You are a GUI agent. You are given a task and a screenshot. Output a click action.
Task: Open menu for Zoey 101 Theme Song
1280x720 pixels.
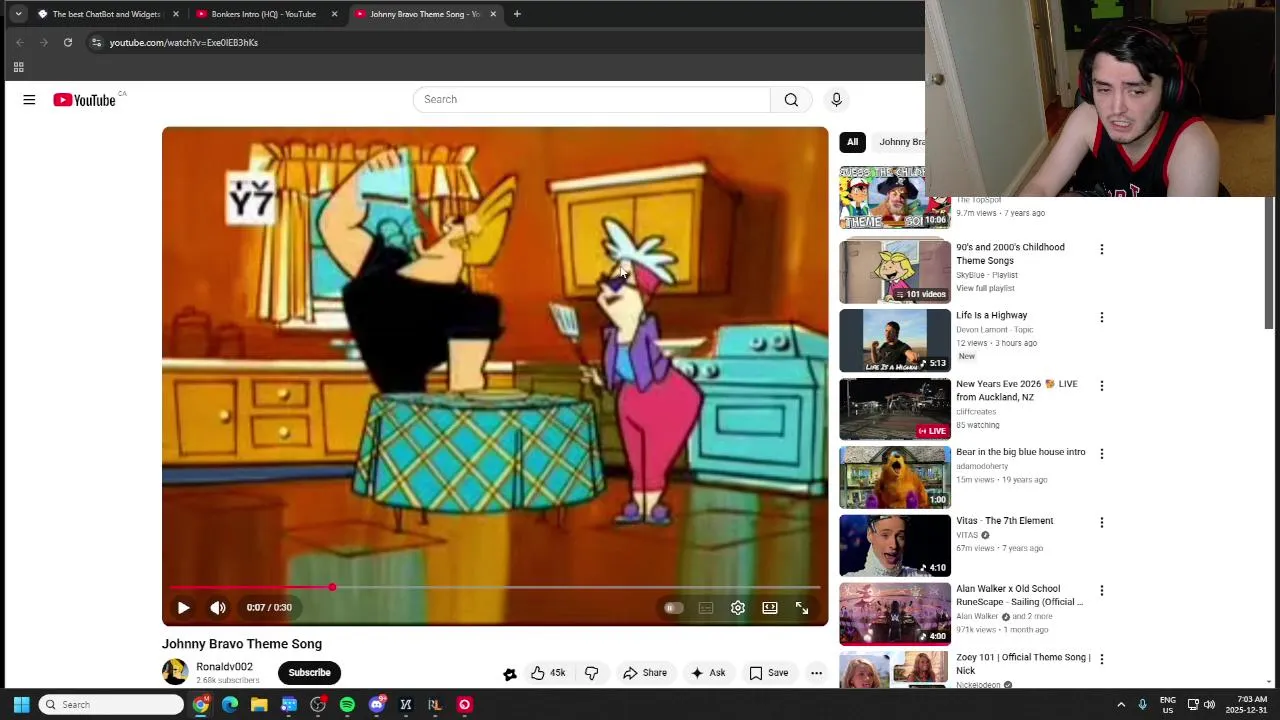click(1102, 658)
